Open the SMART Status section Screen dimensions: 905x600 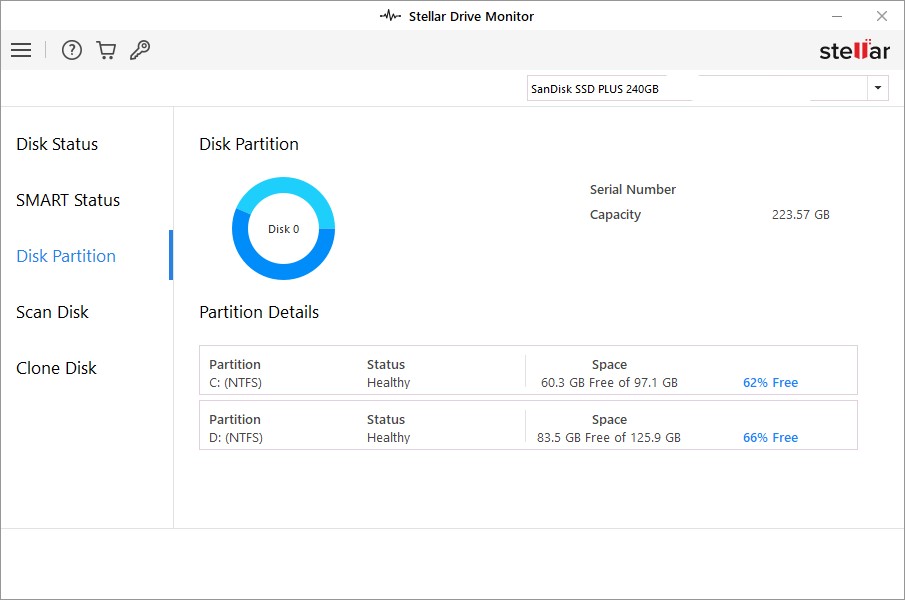[68, 200]
